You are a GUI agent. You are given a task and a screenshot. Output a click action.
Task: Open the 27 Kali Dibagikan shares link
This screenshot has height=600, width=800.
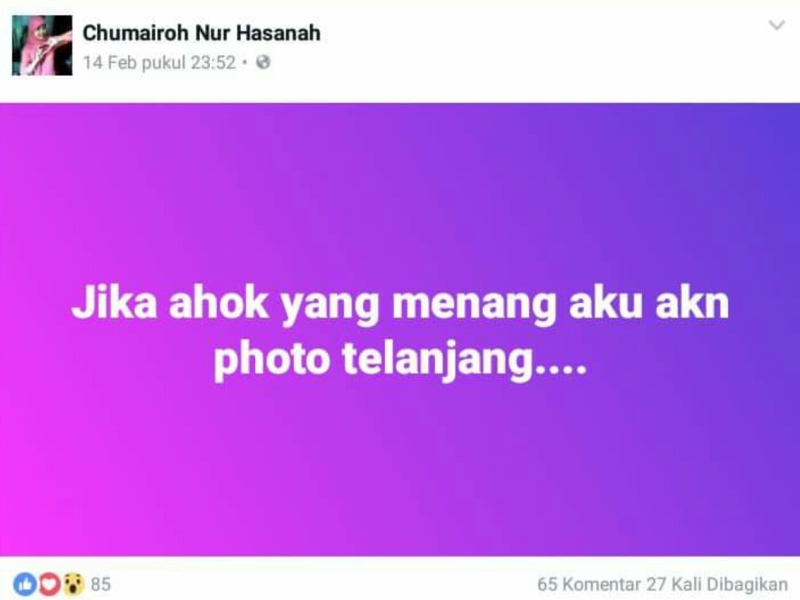[717, 584]
